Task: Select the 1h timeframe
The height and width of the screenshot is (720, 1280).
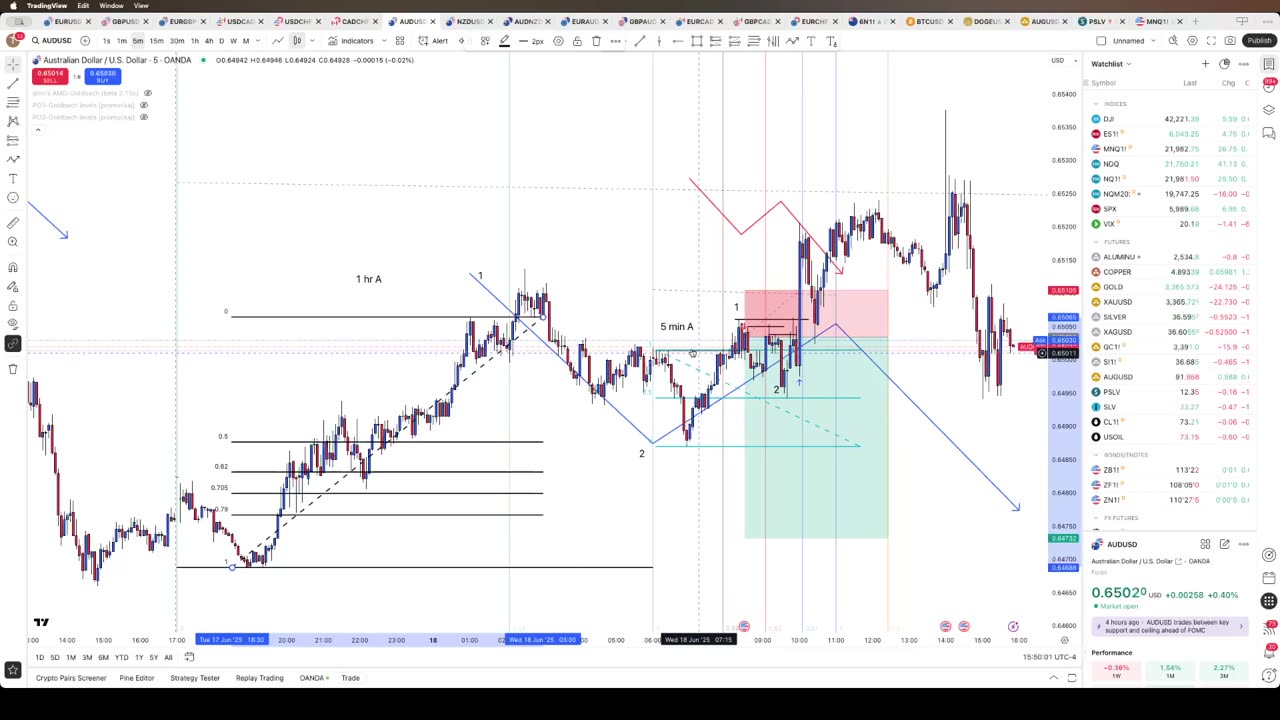Action: click(195, 41)
